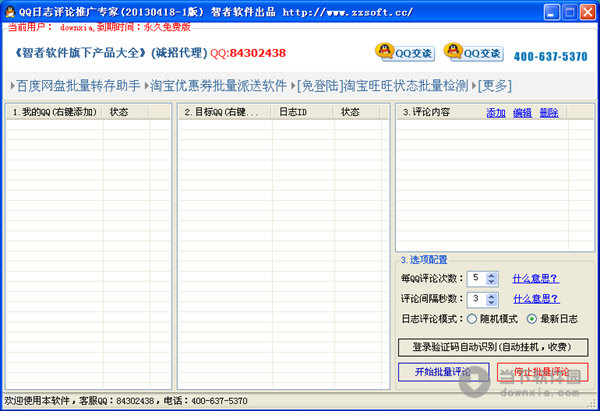Click 添加 to add comment content
The width and height of the screenshot is (600, 411).
pos(496,113)
